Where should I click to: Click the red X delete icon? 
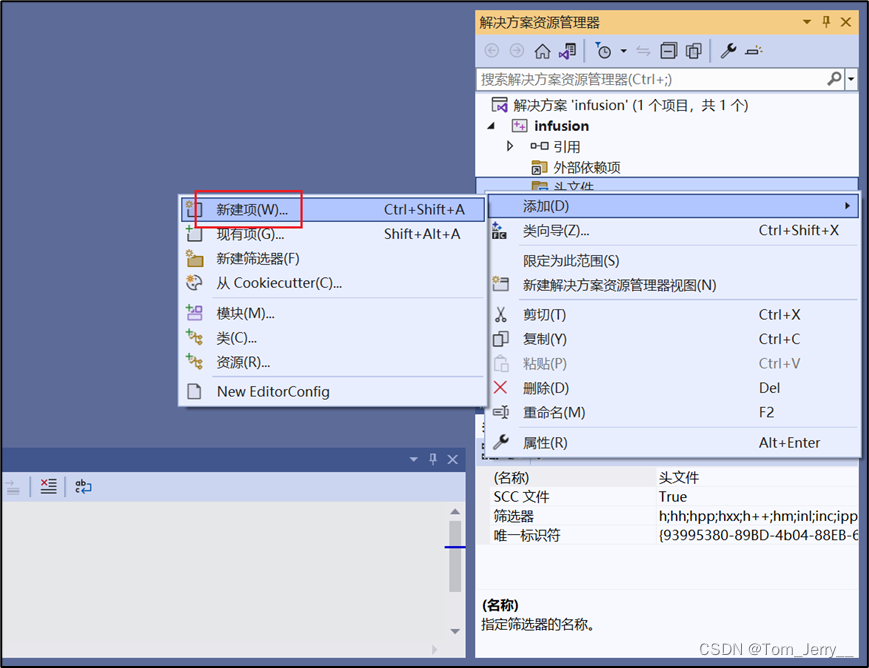point(500,387)
